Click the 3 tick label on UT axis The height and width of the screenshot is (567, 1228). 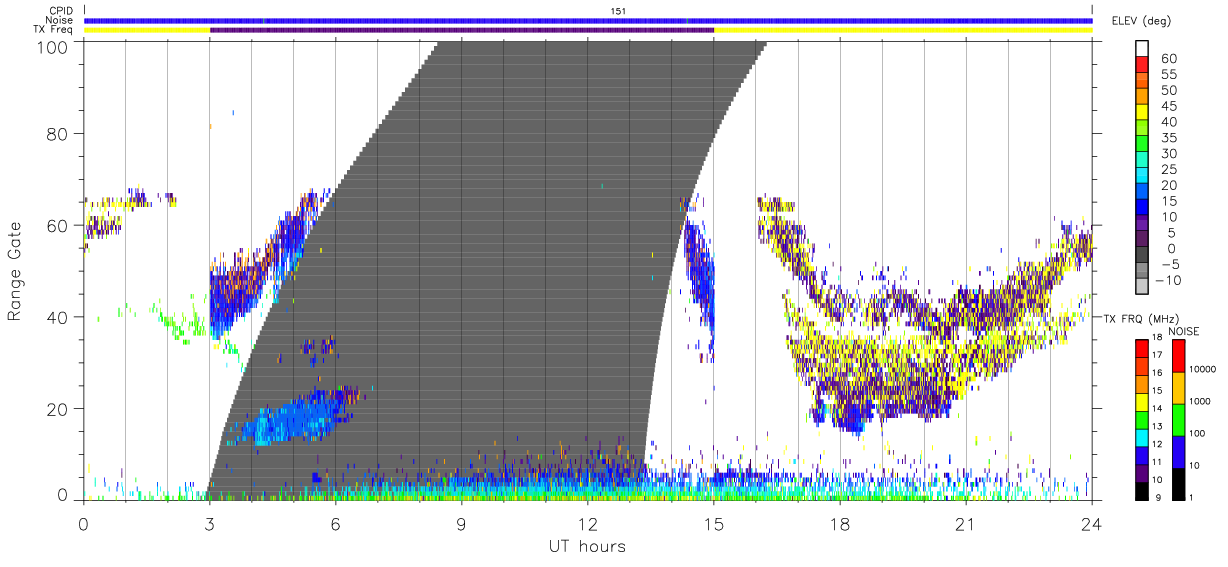coord(209,523)
